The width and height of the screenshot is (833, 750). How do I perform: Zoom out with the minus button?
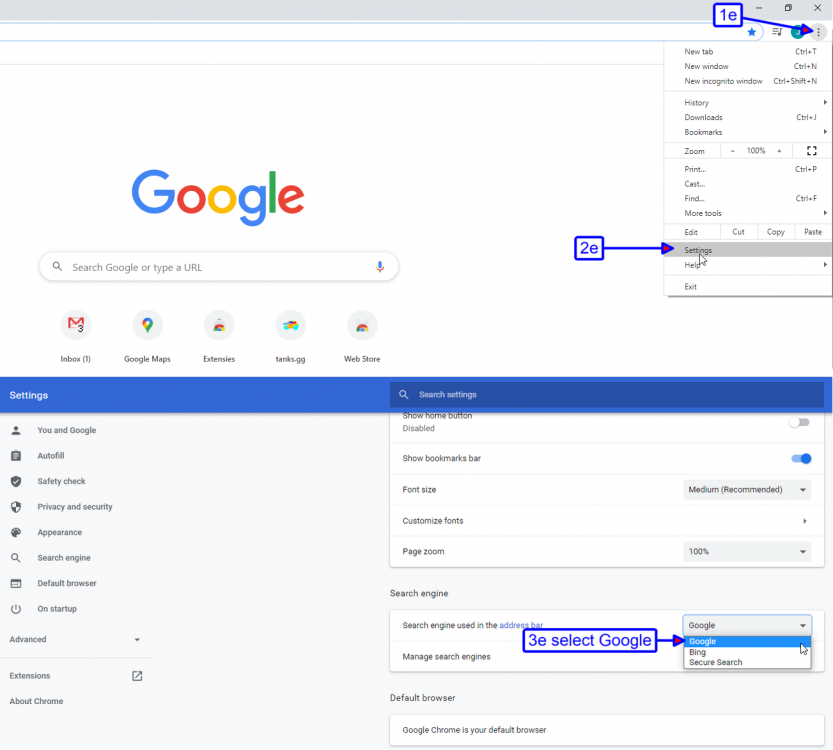click(733, 151)
